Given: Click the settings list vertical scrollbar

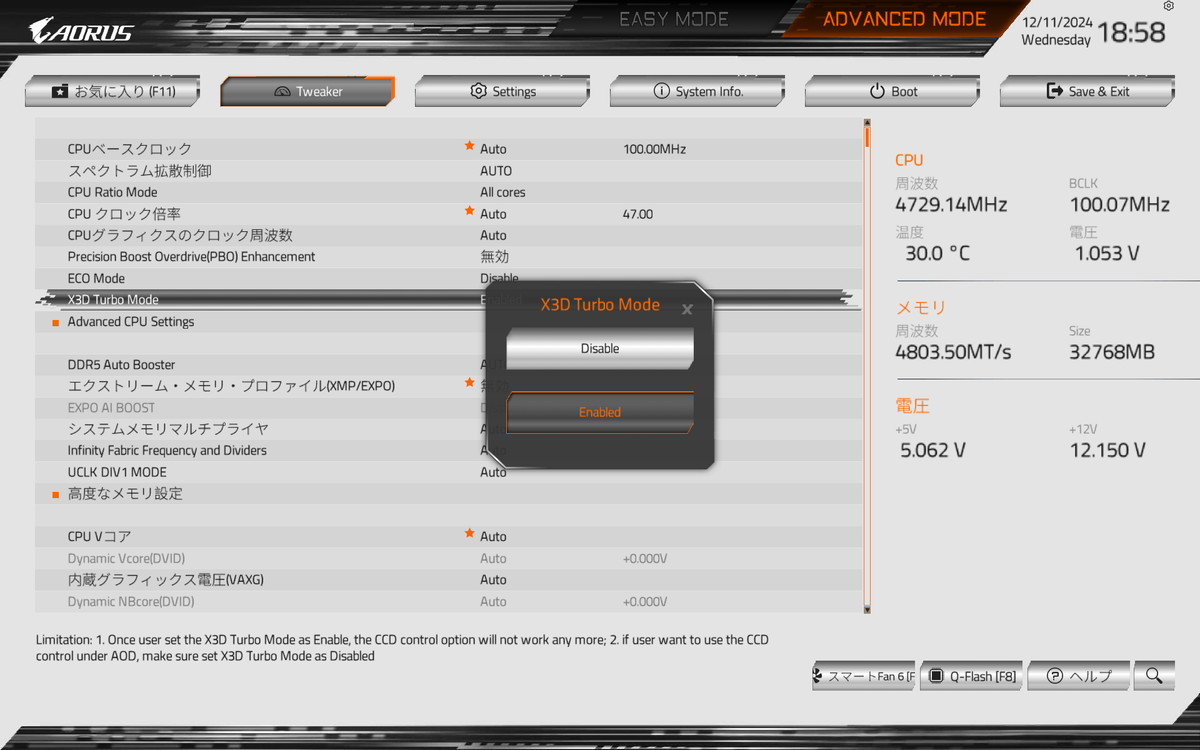Looking at the screenshot, I should (x=867, y=365).
